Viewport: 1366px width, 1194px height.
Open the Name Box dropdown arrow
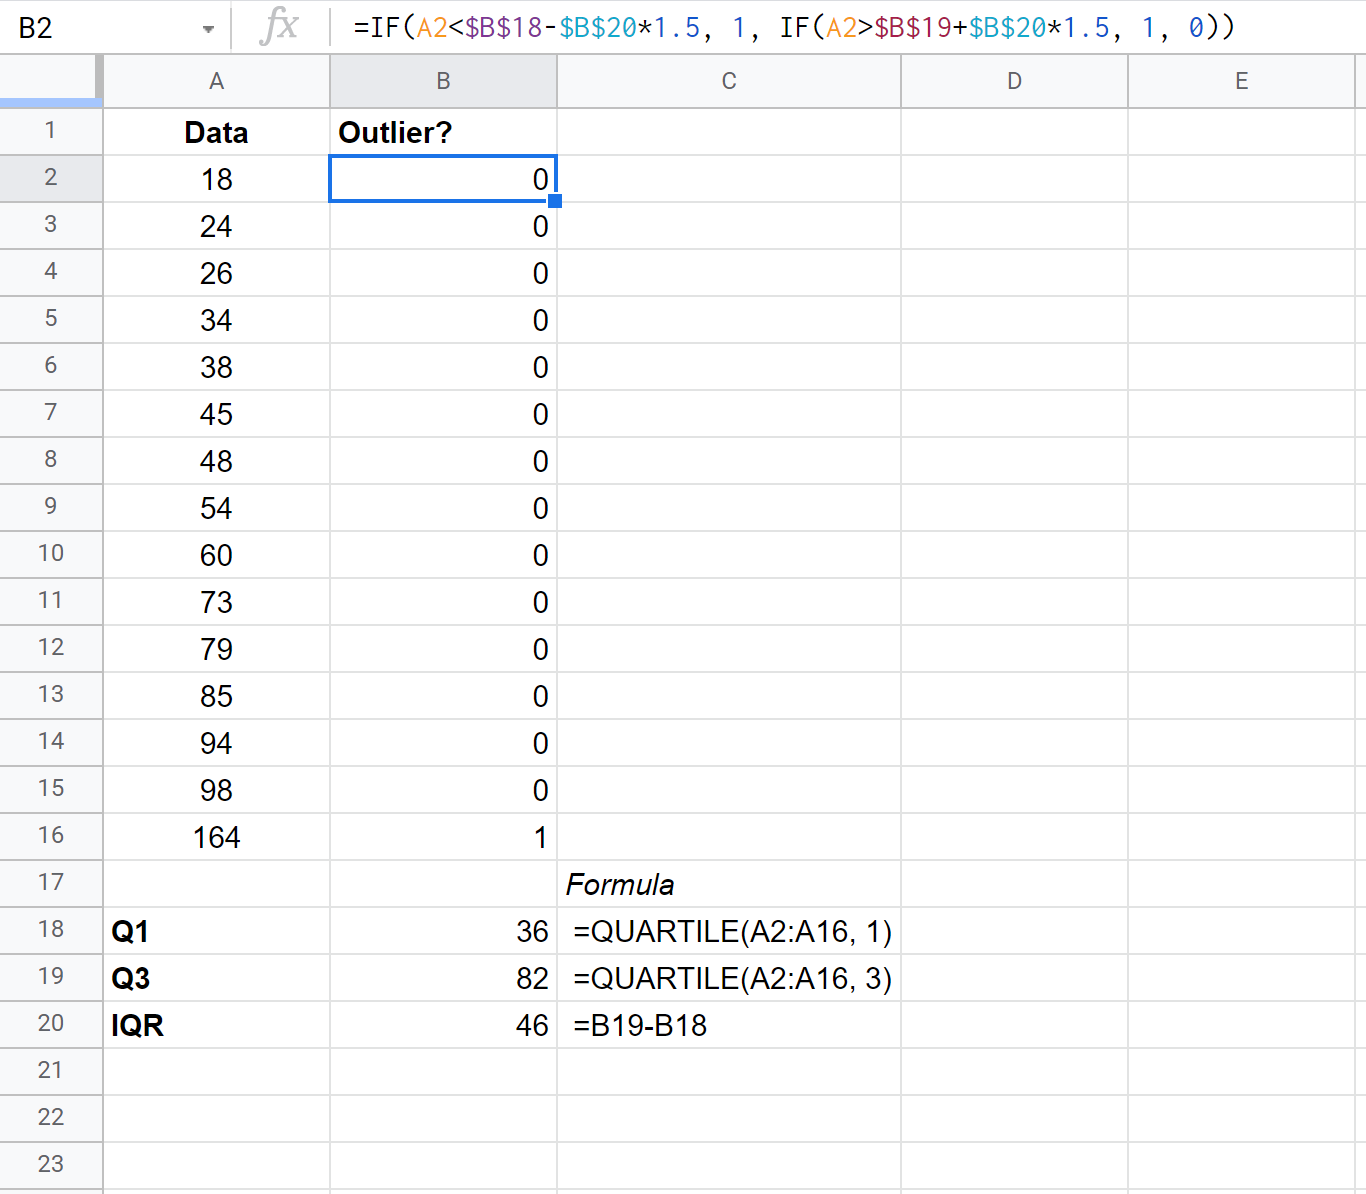pyautogui.click(x=207, y=27)
